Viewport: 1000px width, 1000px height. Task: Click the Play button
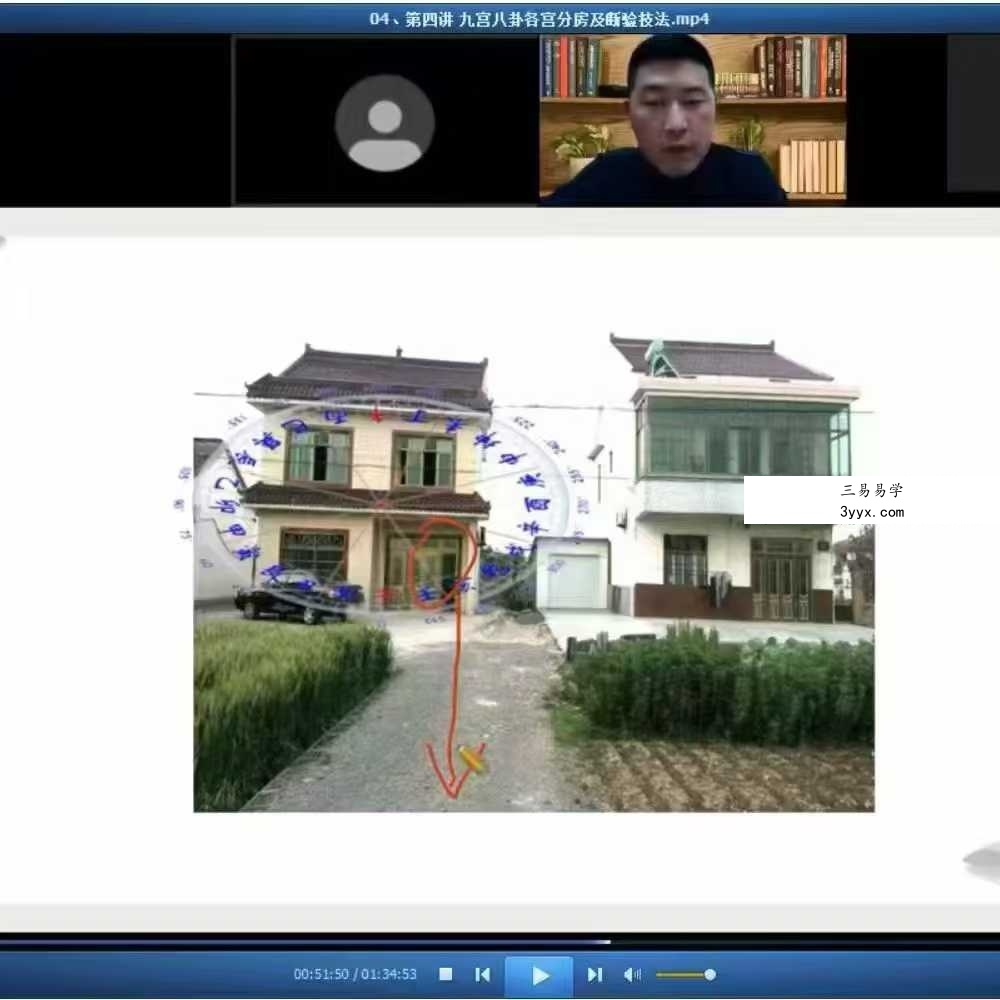point(539,976)
